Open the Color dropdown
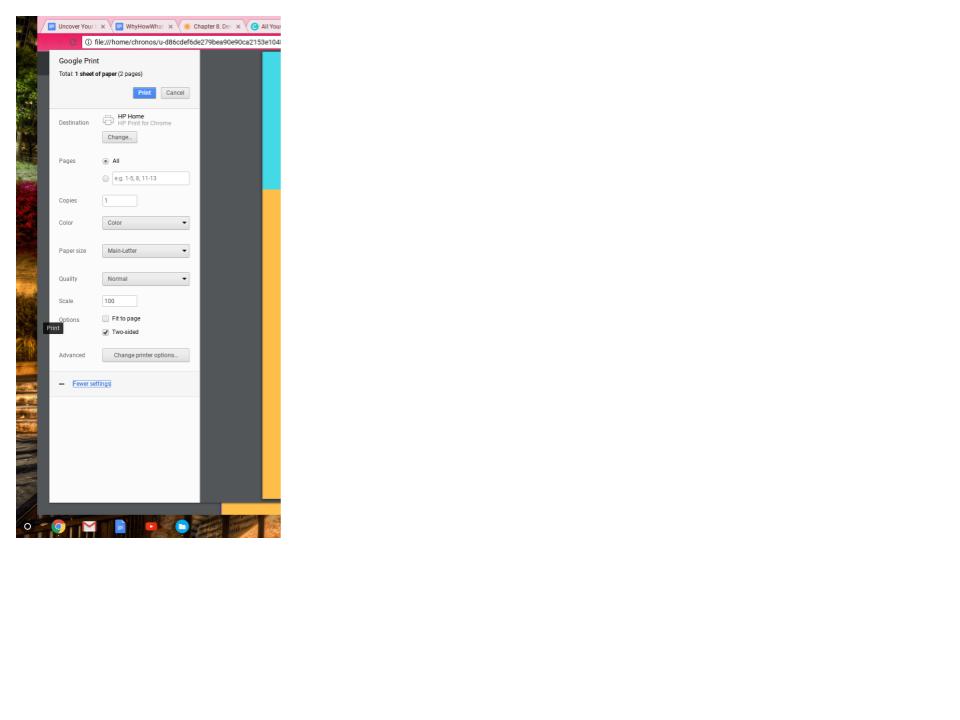This screenshot has height=720, width=960. (146, 223)
